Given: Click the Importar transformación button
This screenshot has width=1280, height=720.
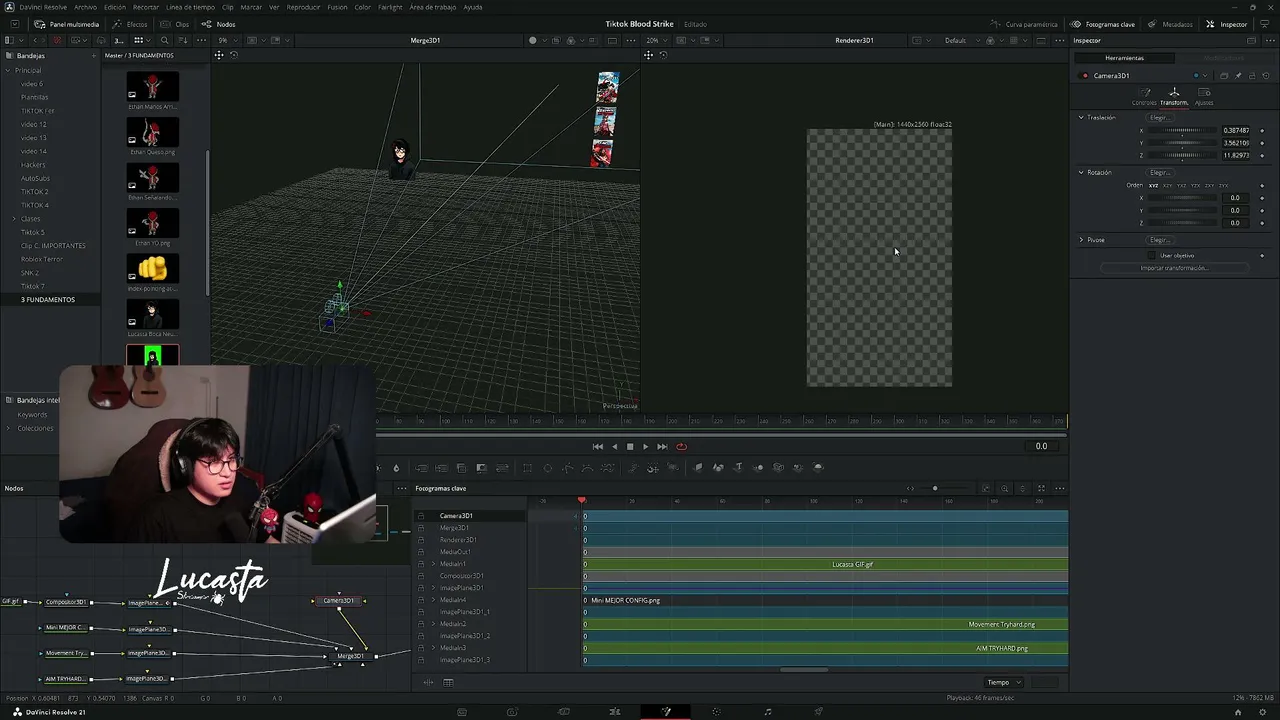Looking at the screenshot, I should point(1174,268).
